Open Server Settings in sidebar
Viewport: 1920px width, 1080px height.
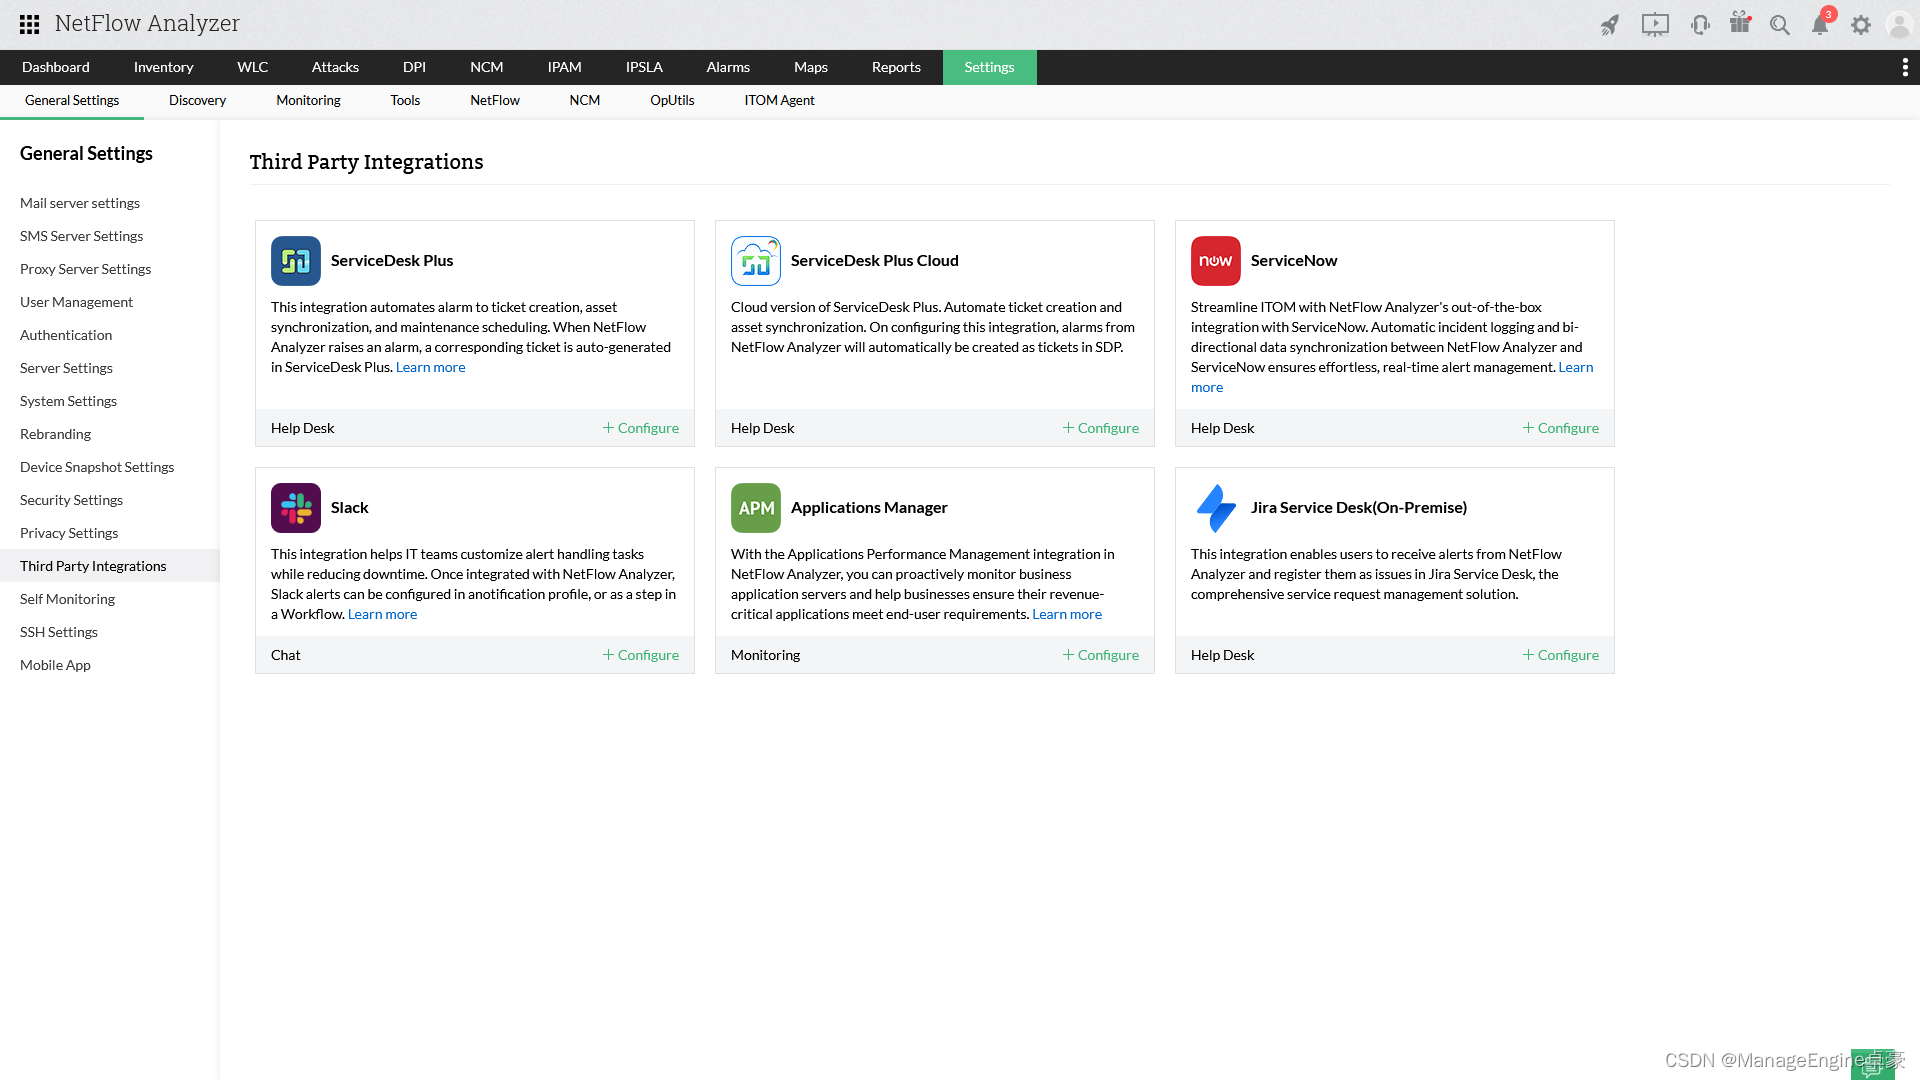click(x=66, y=368)
